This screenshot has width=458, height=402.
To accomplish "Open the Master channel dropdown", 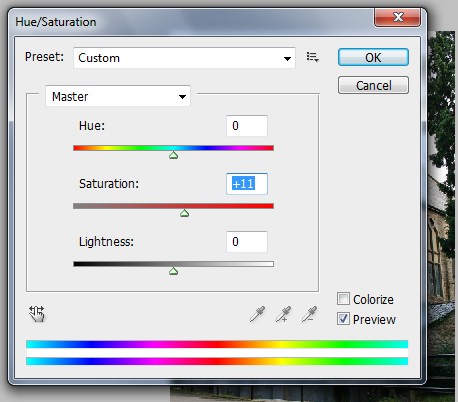I will (118, 96).
